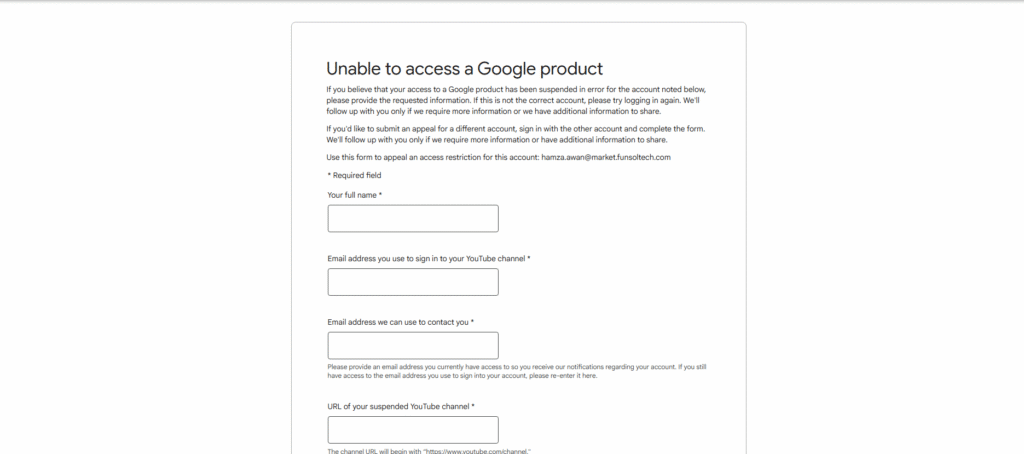Focus the YouTube sign-in email address field
Screen dimensions: 1024x454
(x=412, y=282)
